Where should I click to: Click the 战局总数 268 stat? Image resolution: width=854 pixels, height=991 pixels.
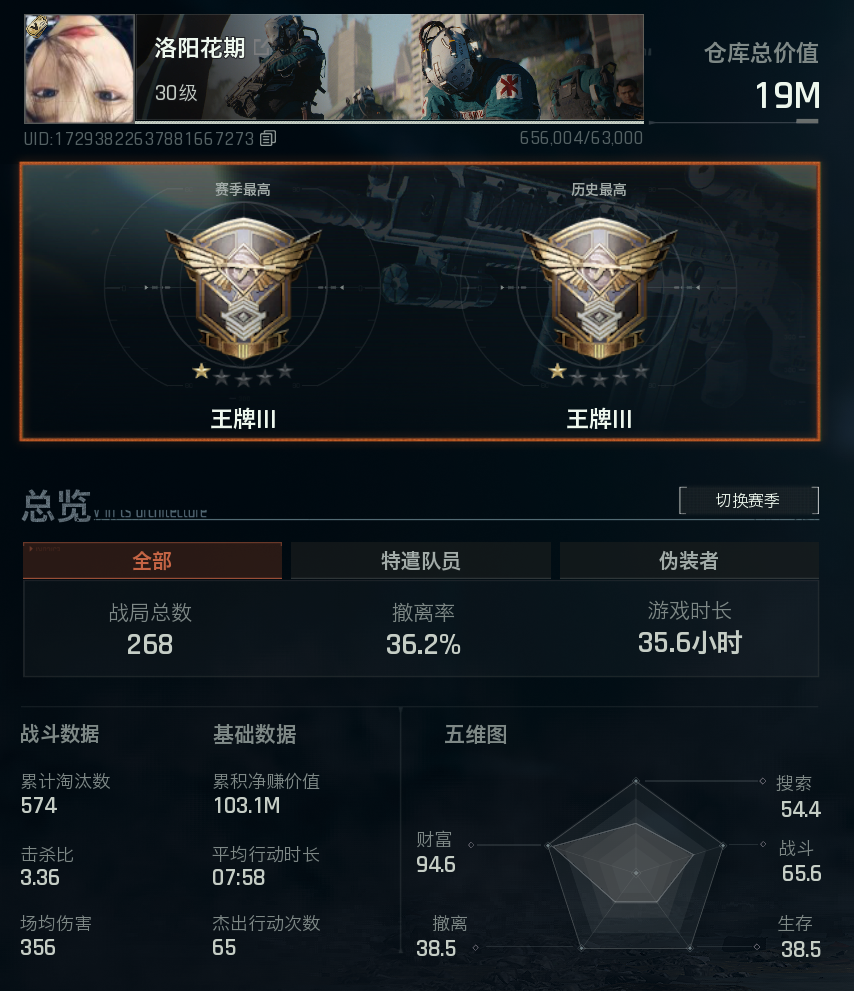pos(150,629)
